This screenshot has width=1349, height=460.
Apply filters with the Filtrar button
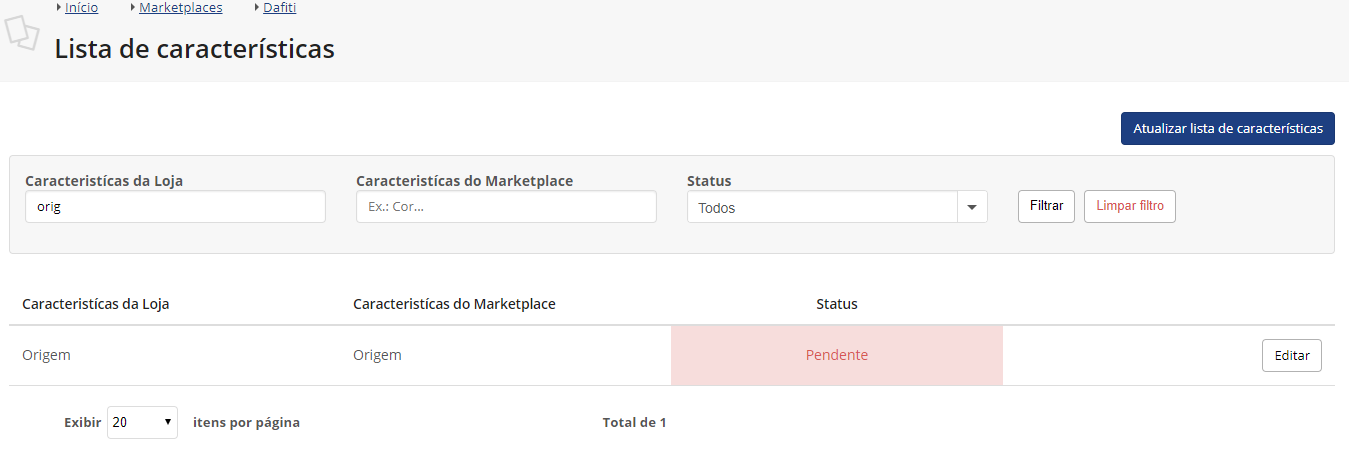[x=1046, y=206]
